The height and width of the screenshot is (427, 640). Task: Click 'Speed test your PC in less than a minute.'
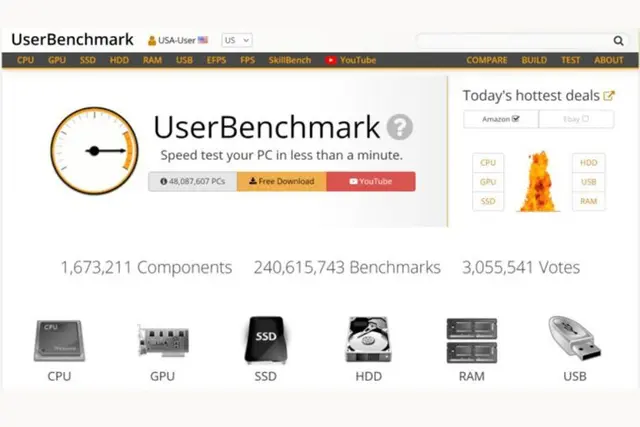click(x=282, y=155)
